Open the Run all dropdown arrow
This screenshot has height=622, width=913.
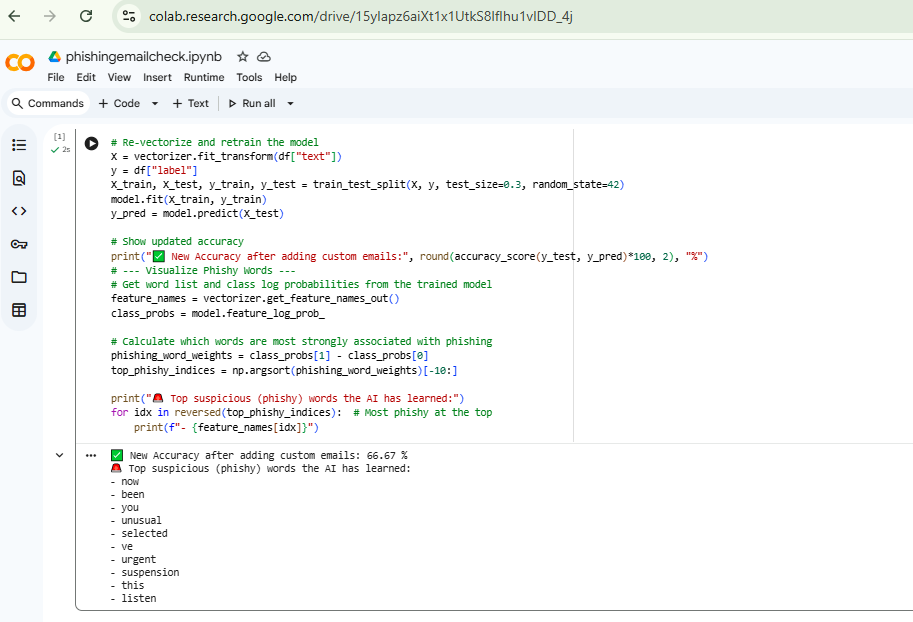coord(289,103)
